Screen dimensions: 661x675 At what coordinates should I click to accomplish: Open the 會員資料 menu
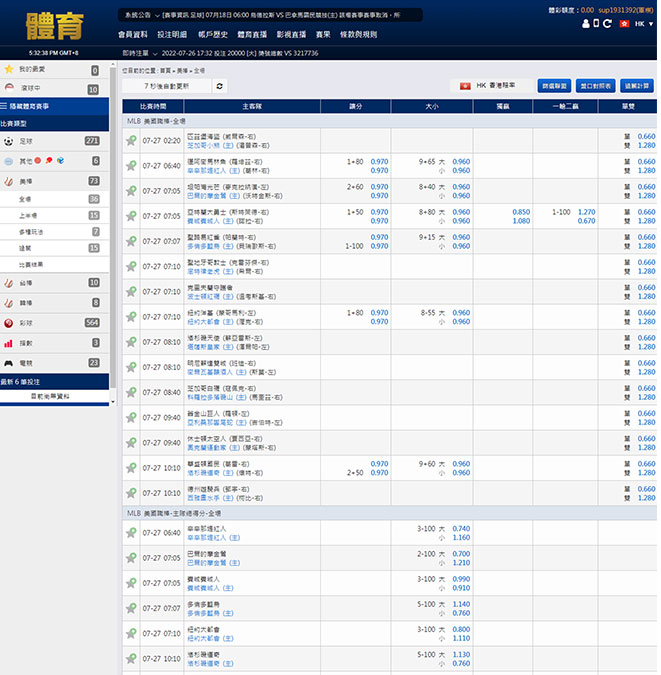pyautogui.click(x=133, y=34)
